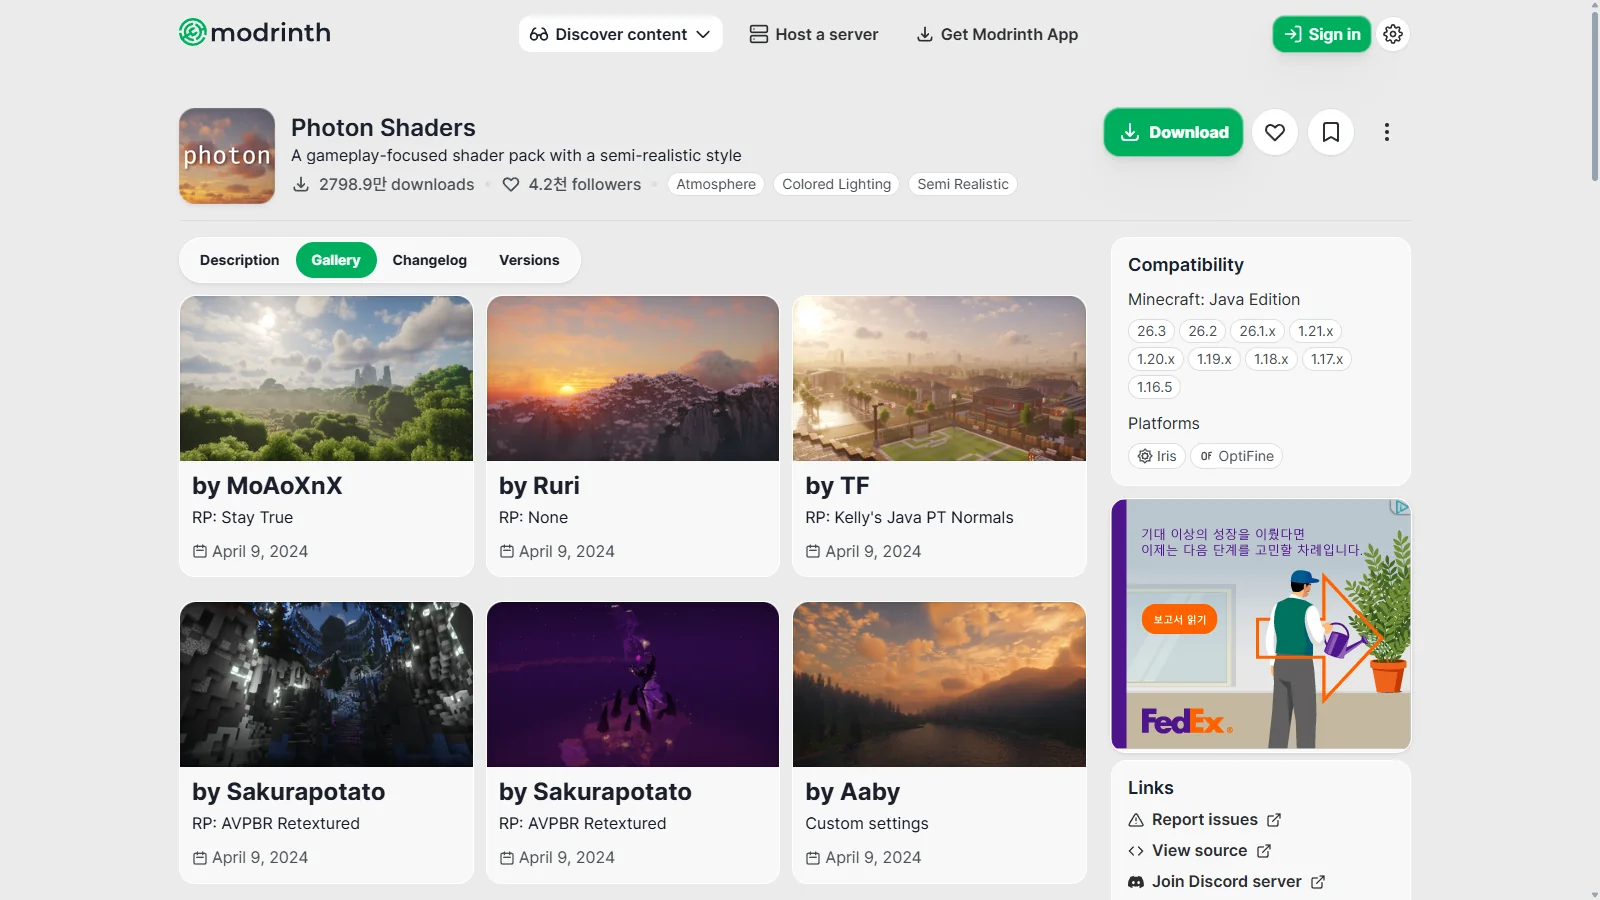Open the three-dot more options menu
Image resolution: width=1600 pixels, height=900 pixels.
[1387, 132]
